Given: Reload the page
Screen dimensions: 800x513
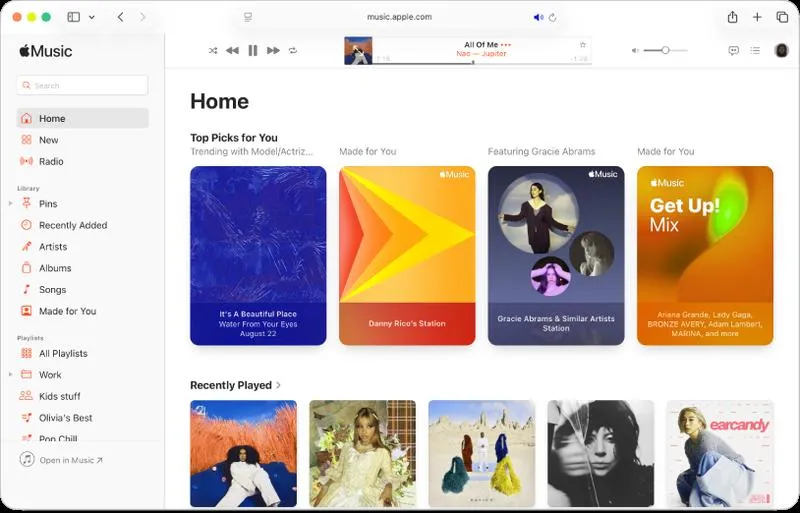Looking at the screenshot, I should (553, 17).
